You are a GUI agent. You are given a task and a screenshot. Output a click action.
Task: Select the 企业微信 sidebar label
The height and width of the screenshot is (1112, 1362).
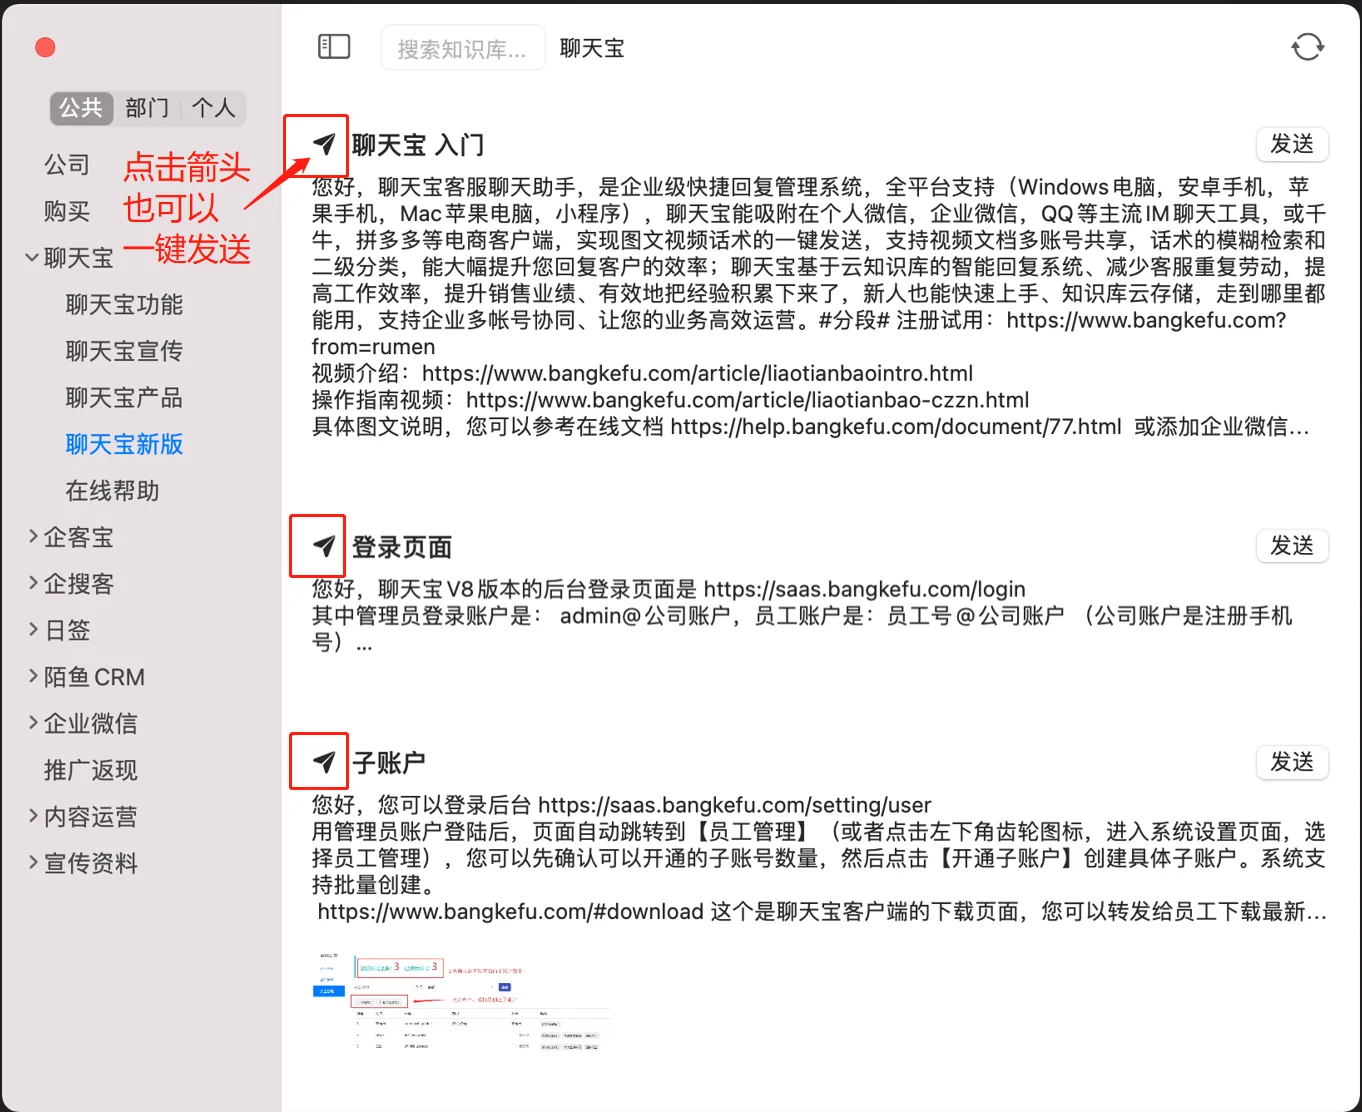click(91, 723)
